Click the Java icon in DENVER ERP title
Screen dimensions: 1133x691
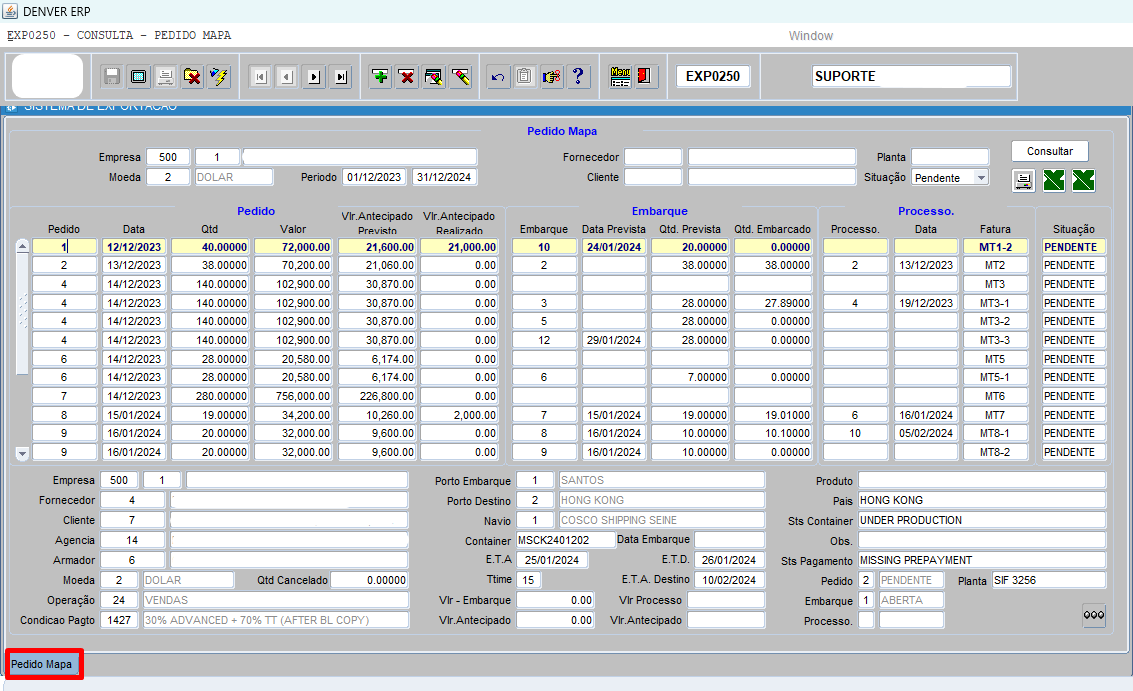click(x=10, y=11)
